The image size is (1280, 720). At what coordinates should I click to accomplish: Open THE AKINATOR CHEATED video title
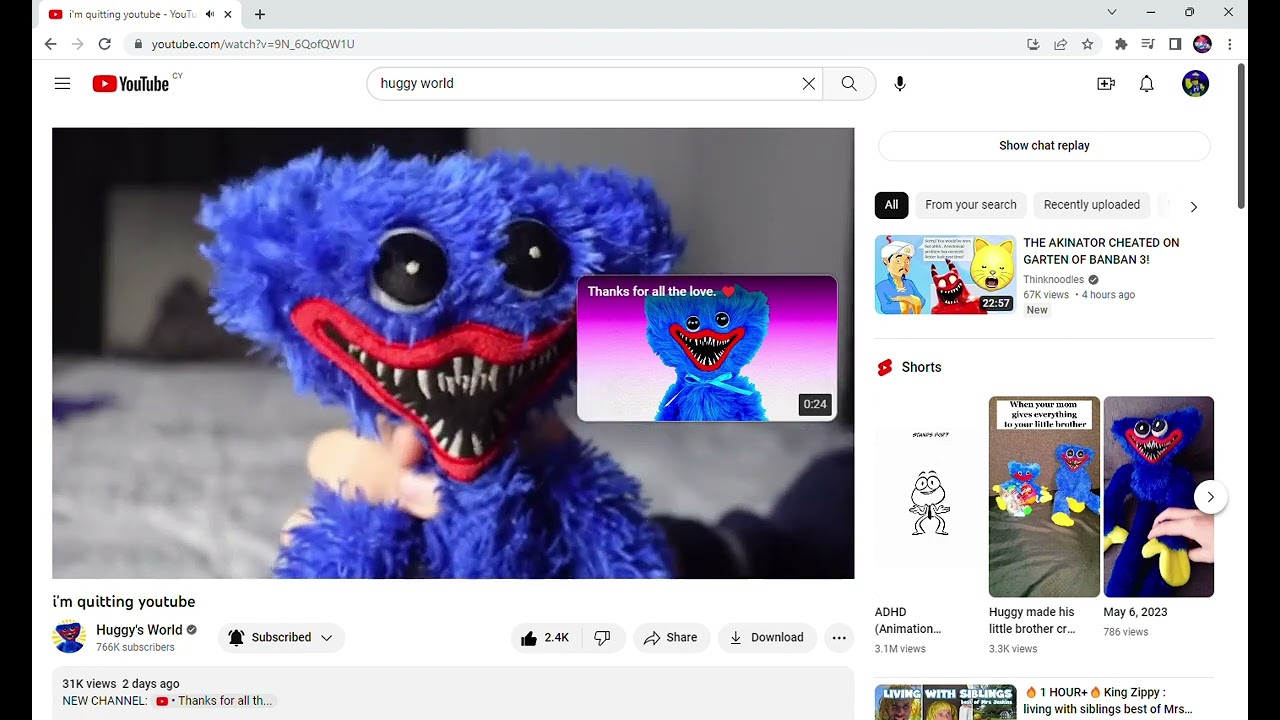1101,251
